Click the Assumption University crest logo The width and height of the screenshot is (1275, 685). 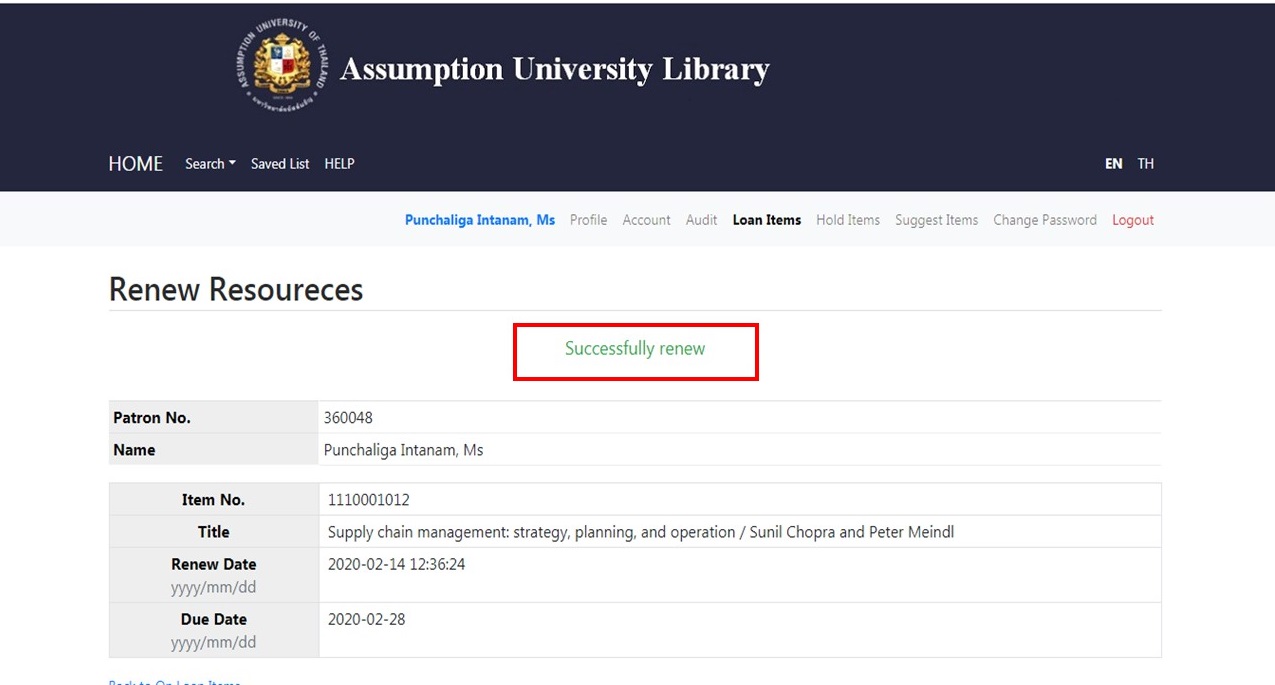pyautogui.click(x=283, y=67)
